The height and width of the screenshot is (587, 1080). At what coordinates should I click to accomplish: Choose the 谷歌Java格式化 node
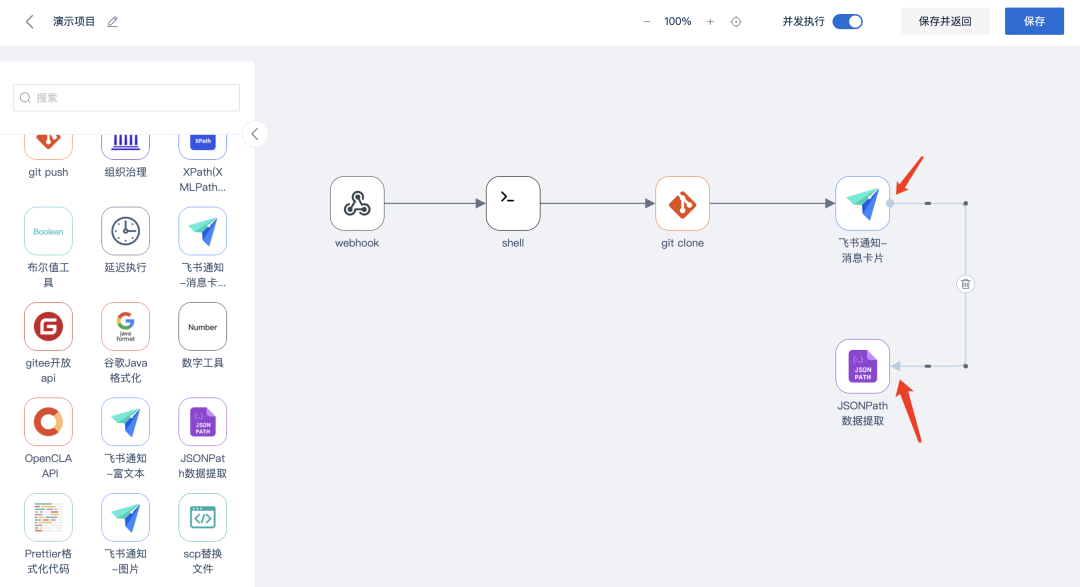coord(125,327)
